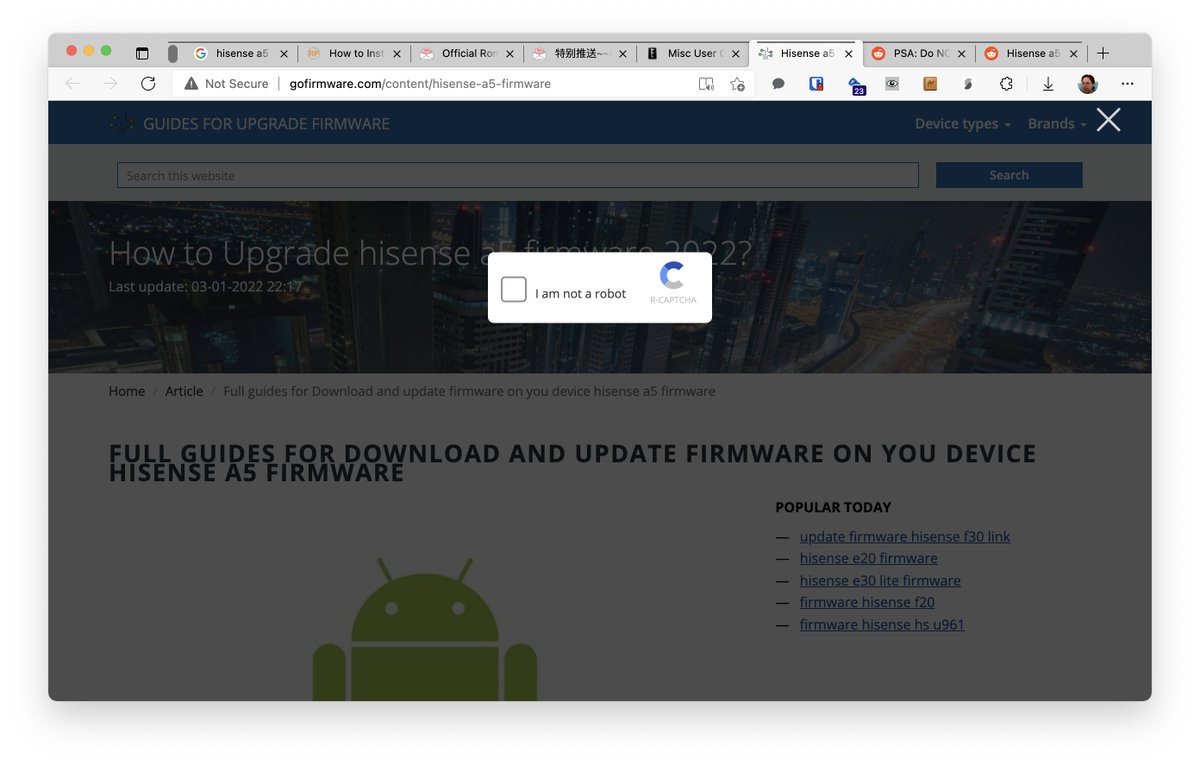The image size is (1200, 765).
Task: Open the extensions puzzle piece icon
Action: [1007, 84]
